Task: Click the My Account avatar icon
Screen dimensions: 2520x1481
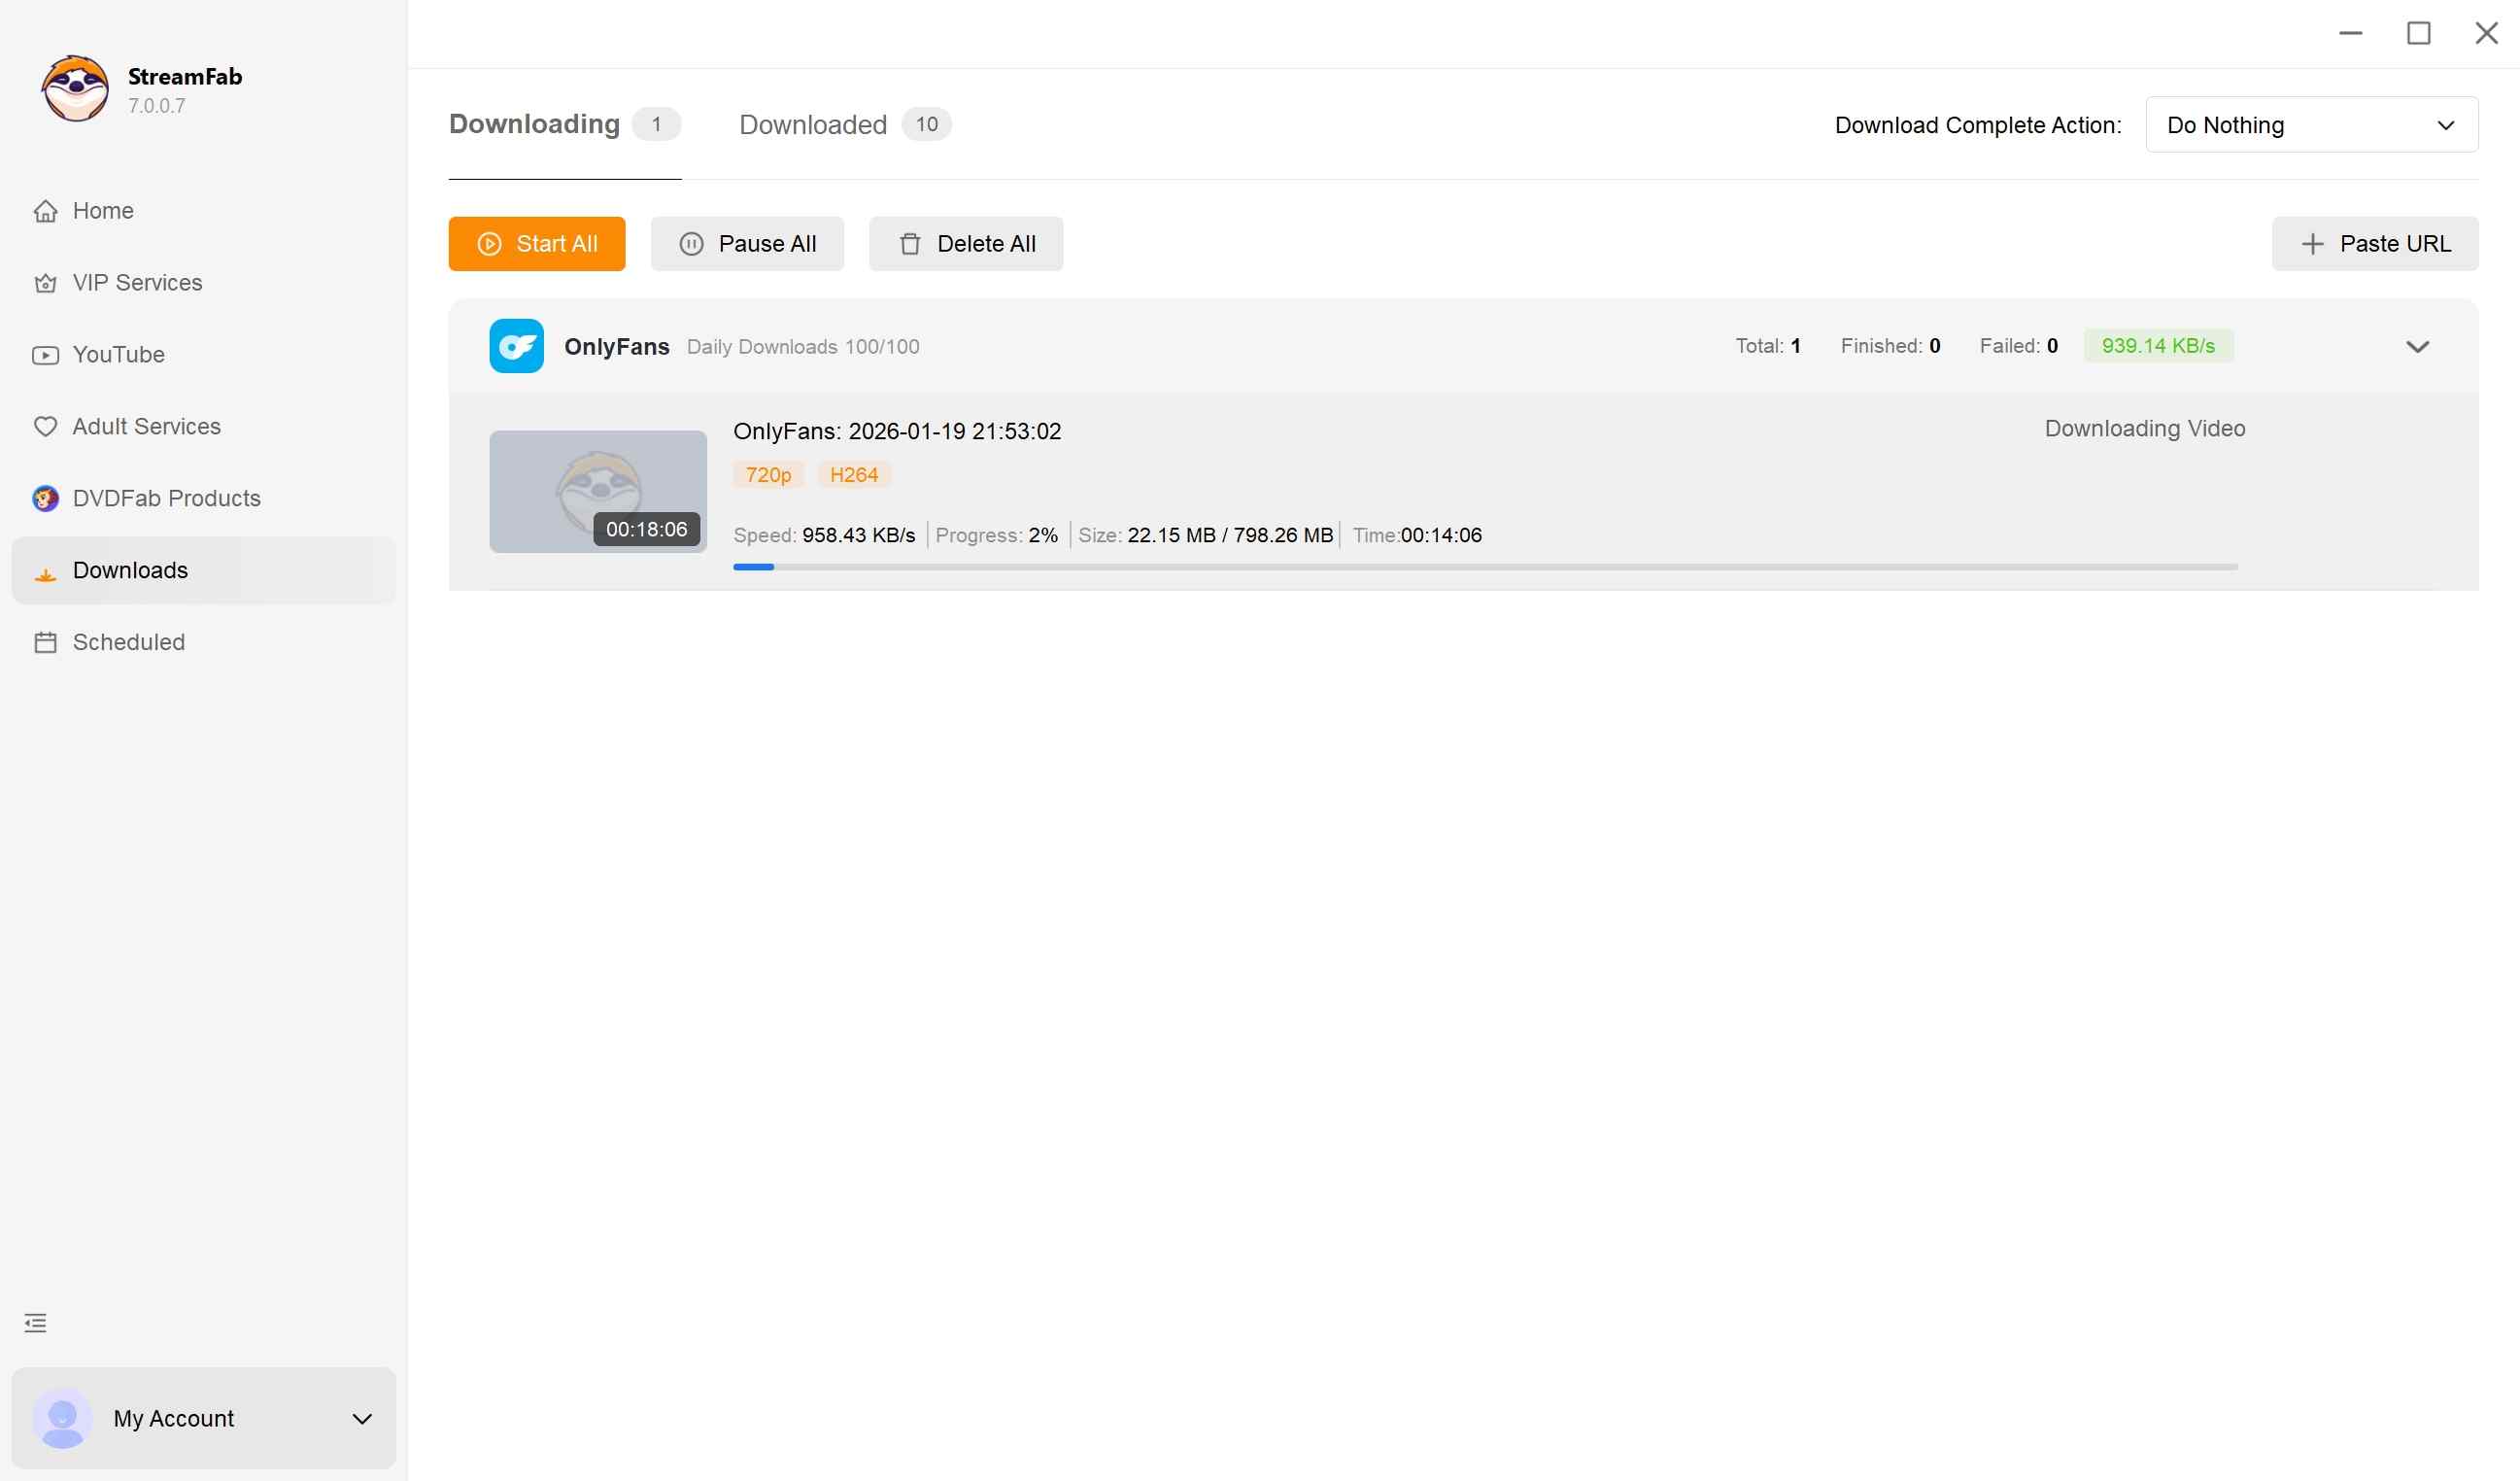Action: 62,1418
